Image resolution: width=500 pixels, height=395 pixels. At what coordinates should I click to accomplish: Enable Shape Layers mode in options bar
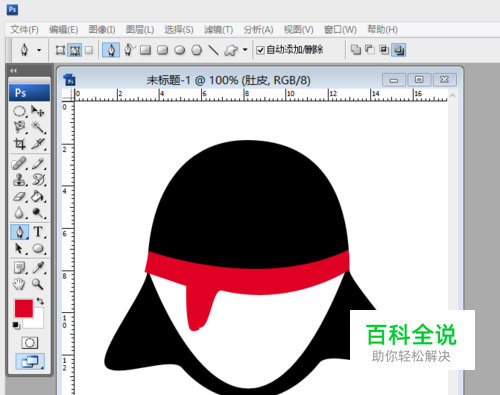tap(60, 50)
